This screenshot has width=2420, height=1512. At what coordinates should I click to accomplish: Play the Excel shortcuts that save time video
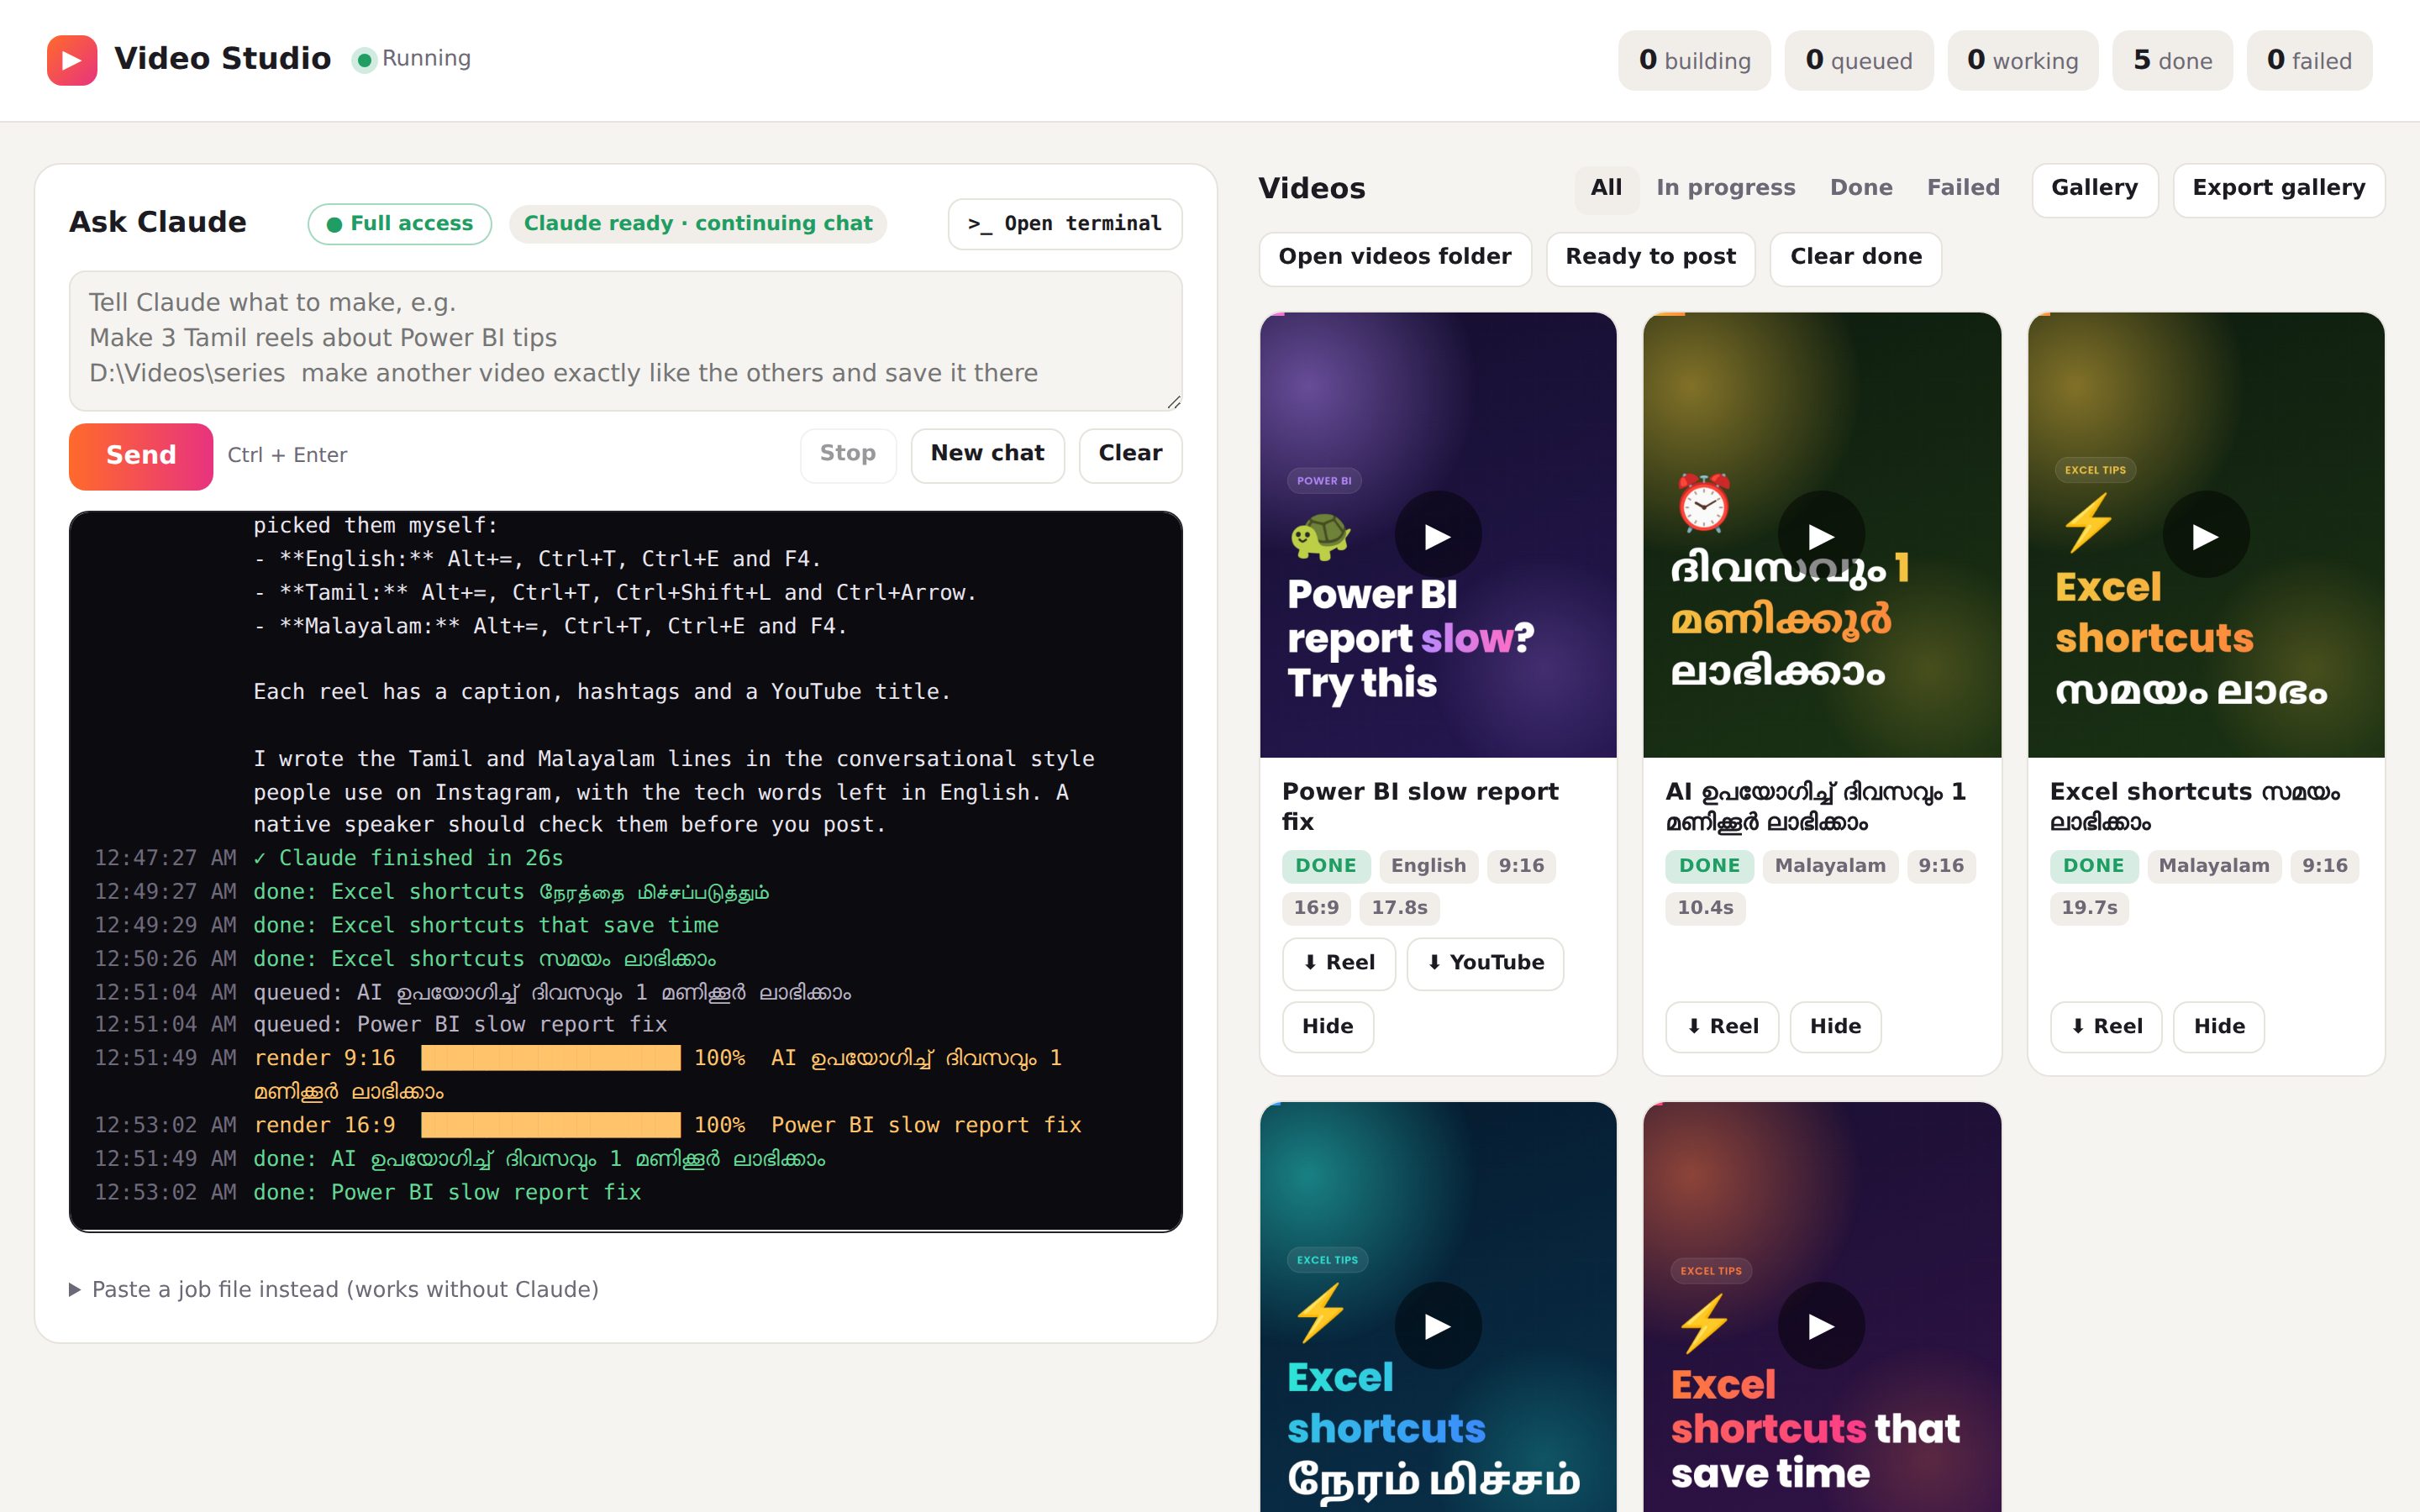[1821, 1326]
